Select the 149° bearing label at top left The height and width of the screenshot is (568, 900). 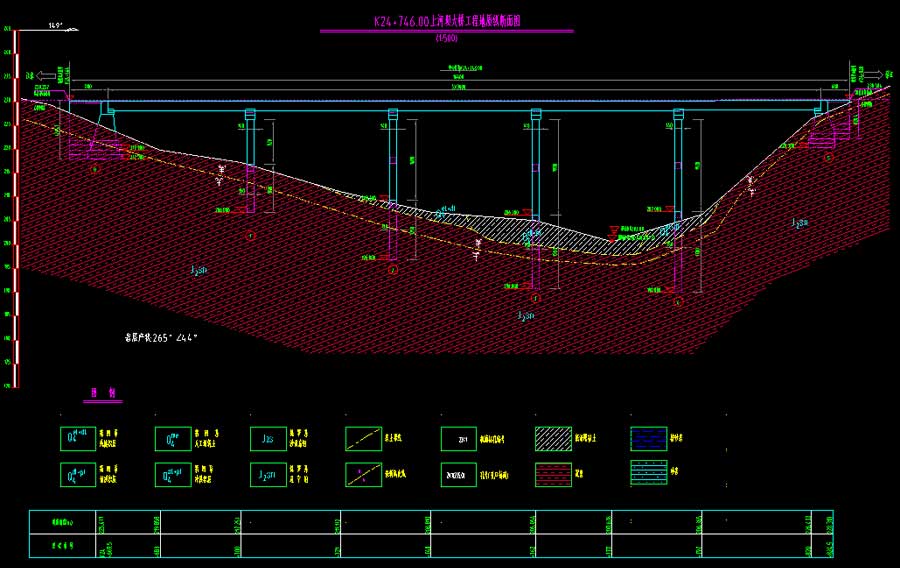click(56, 25)
